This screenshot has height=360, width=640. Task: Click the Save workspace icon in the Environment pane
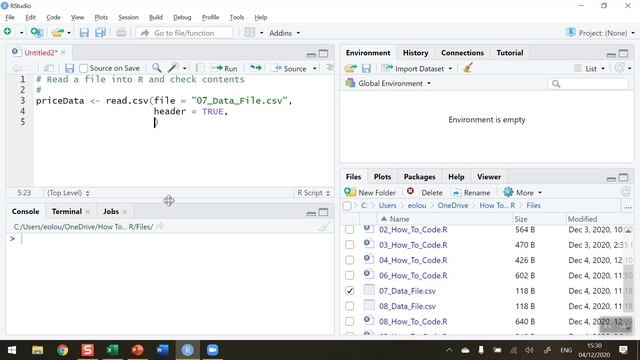(366, 69)
